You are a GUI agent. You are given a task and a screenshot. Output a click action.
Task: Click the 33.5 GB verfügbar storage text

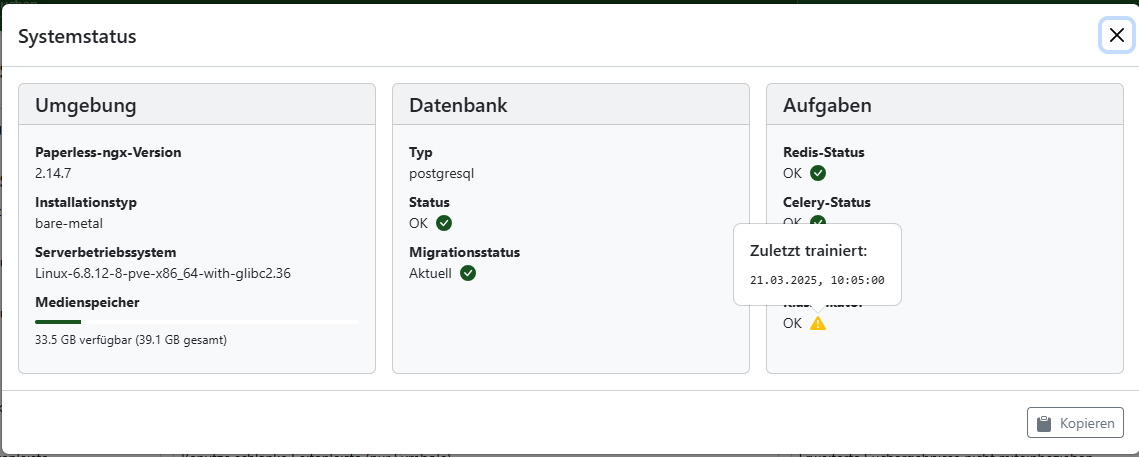(x=131, y=339)
